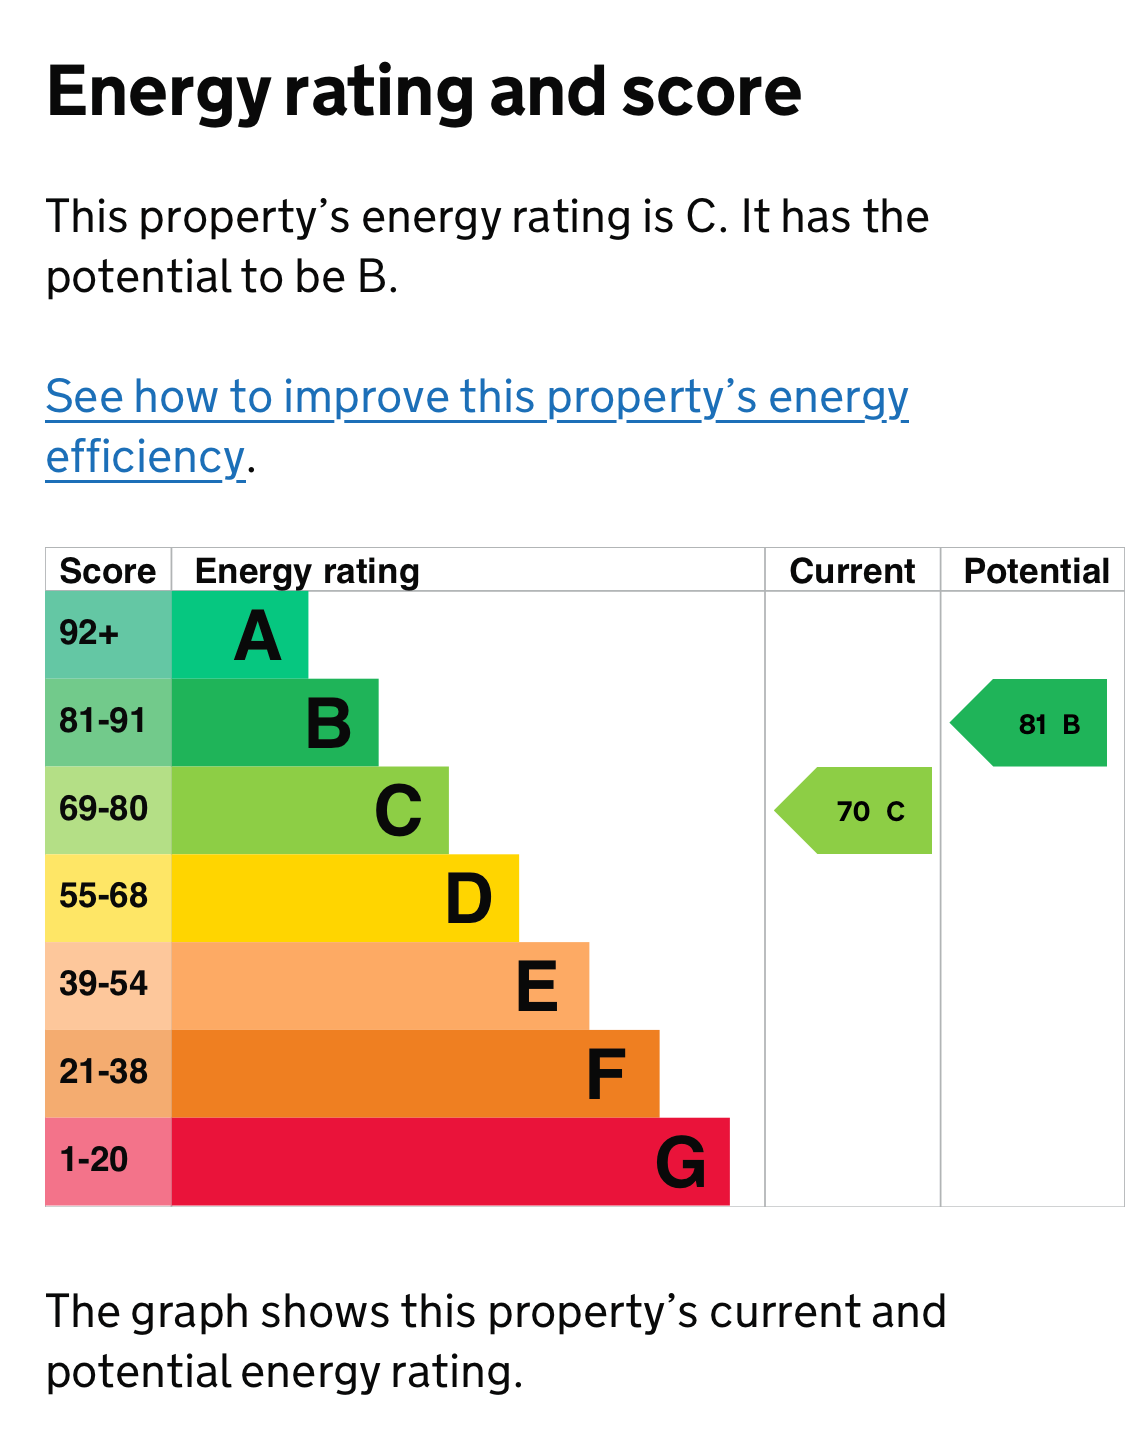1127x1436 pixels.
Task: Click the 39-54 score cell
Action: (x=108, y=986)
